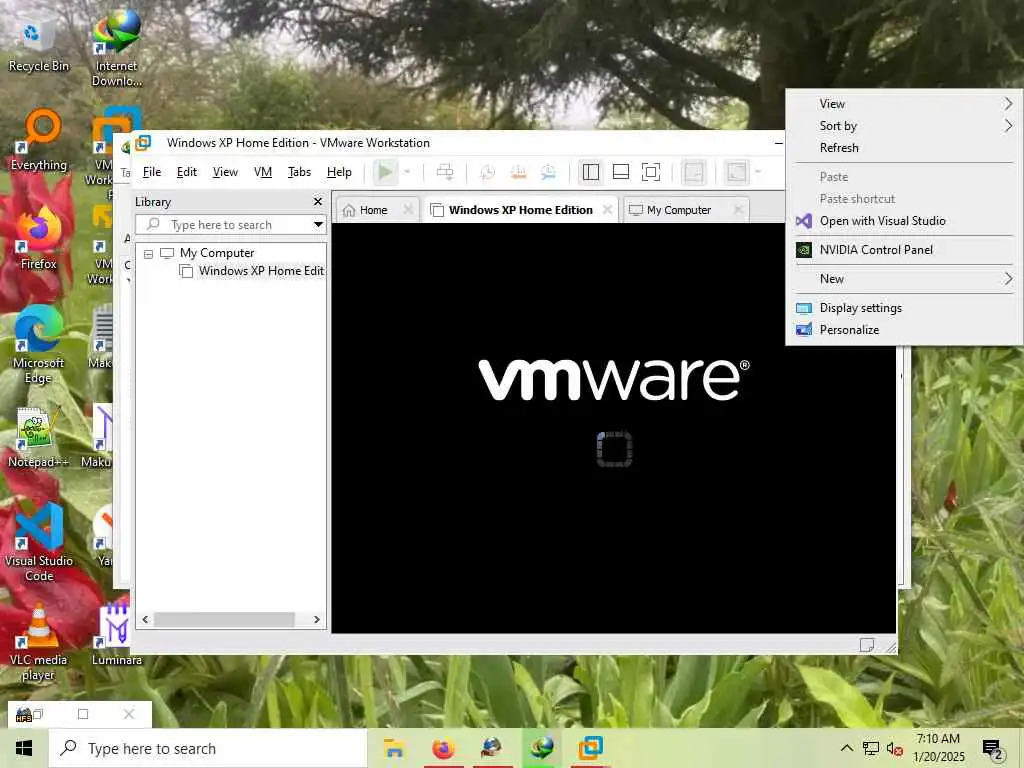The width and height of the screenshot is (1024, 768).
Task: Power on the VM with the green play button
Action: (385, 172)
